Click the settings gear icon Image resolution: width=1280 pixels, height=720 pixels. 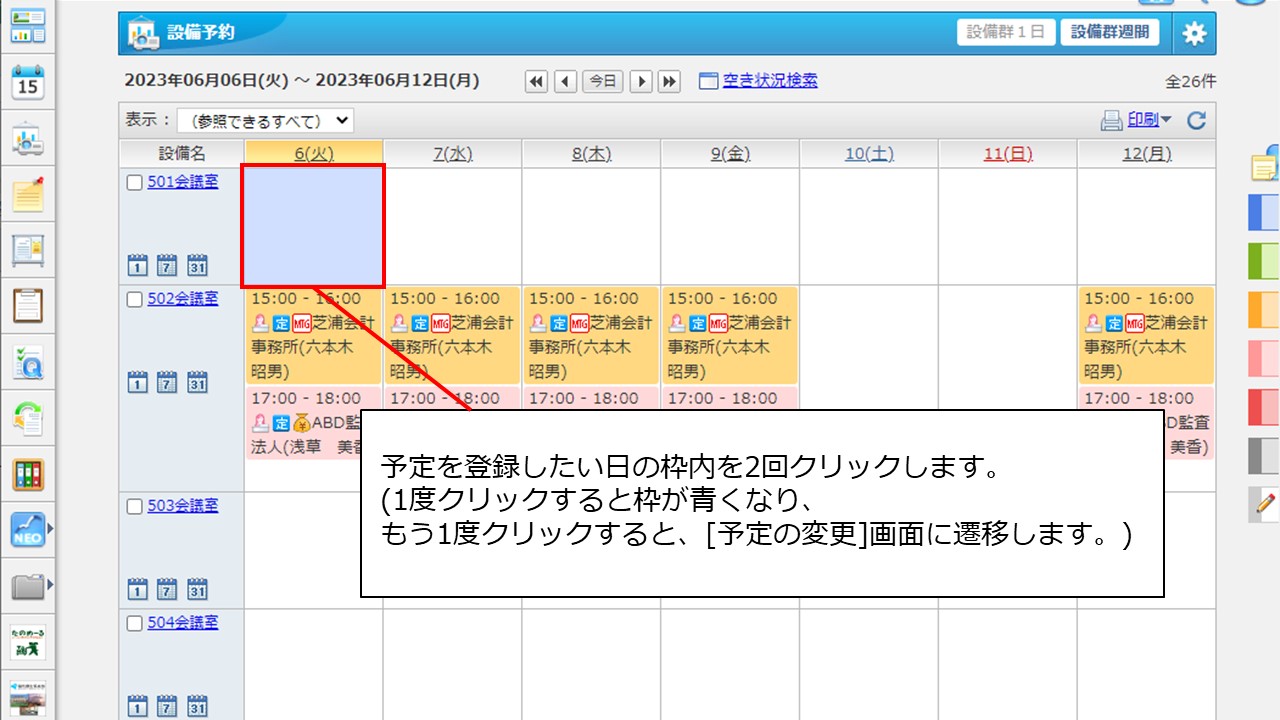pyautogui.click(x=1194, y=33)
